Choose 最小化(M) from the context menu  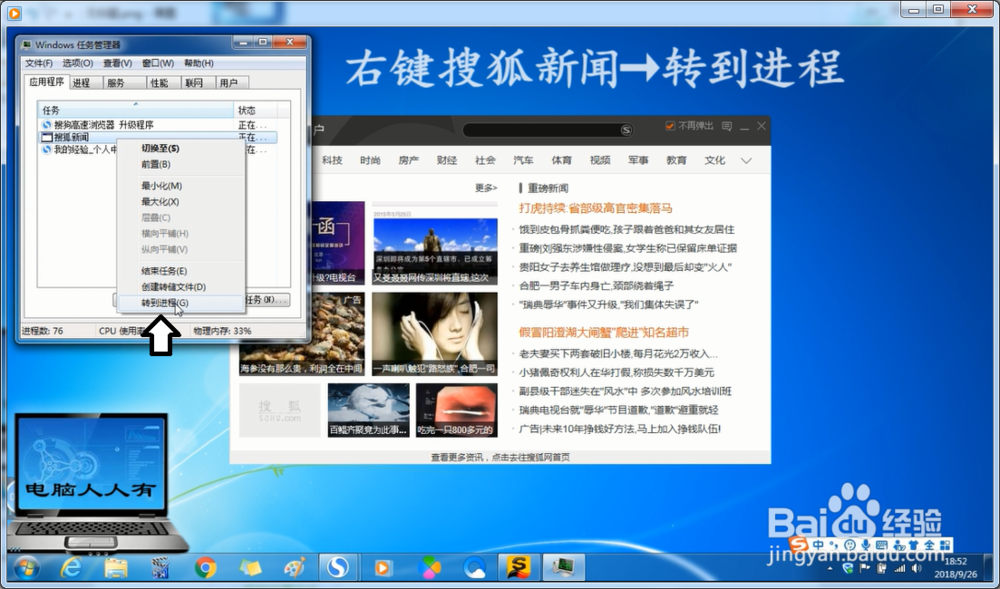(x=181, y=185)
